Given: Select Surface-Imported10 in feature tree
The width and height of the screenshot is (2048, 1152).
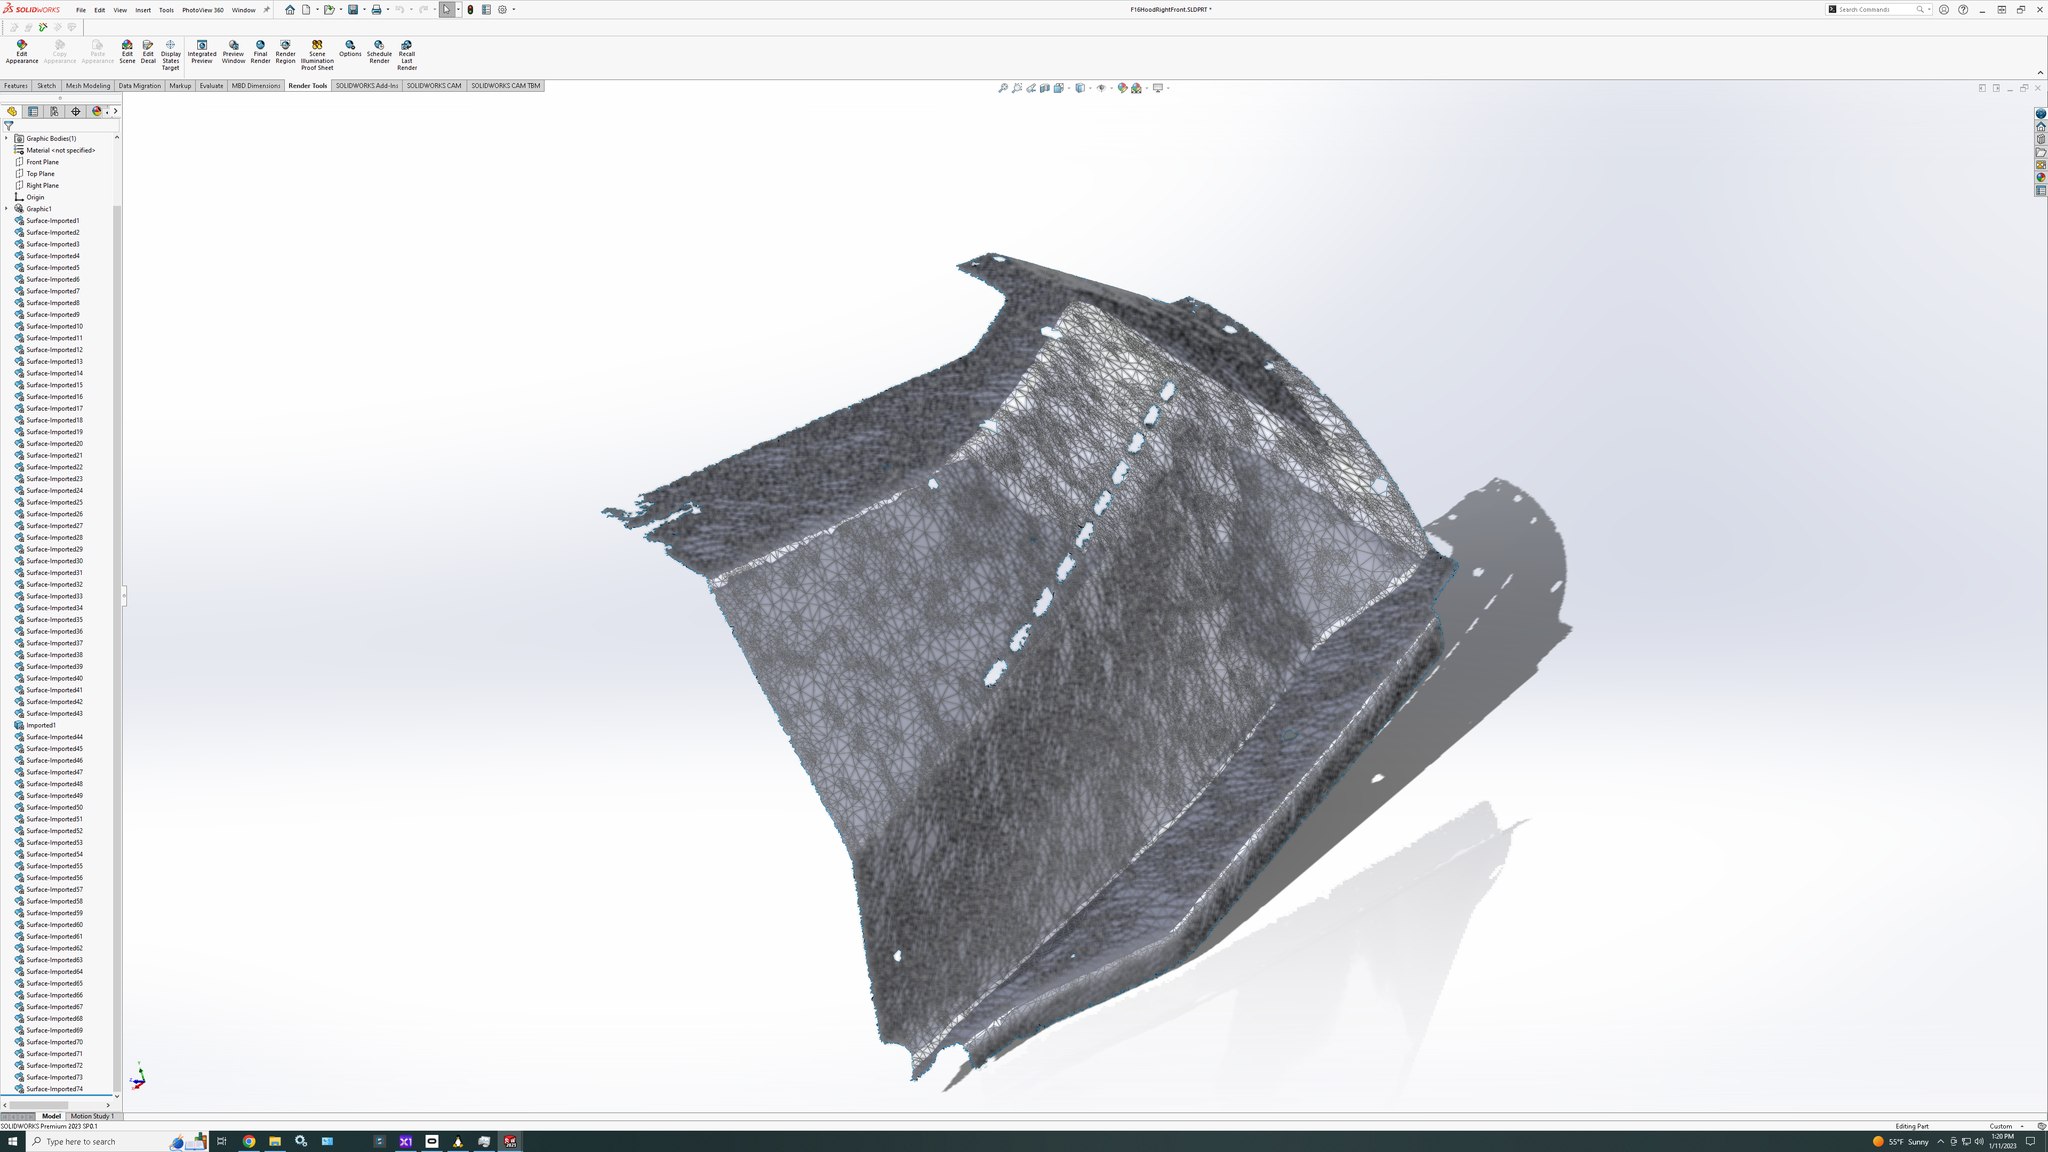Looking at the screenshot, I should pyautogui.click(x=54, y=326).
